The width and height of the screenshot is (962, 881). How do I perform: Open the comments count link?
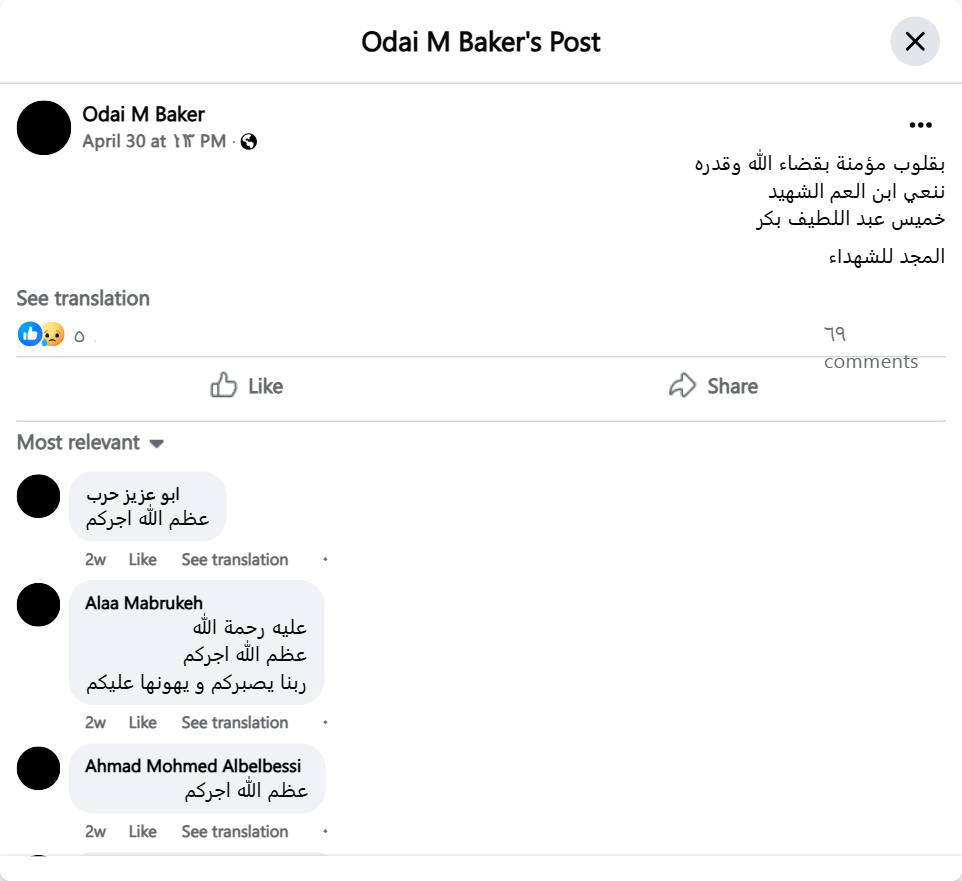tap(870, 347)
